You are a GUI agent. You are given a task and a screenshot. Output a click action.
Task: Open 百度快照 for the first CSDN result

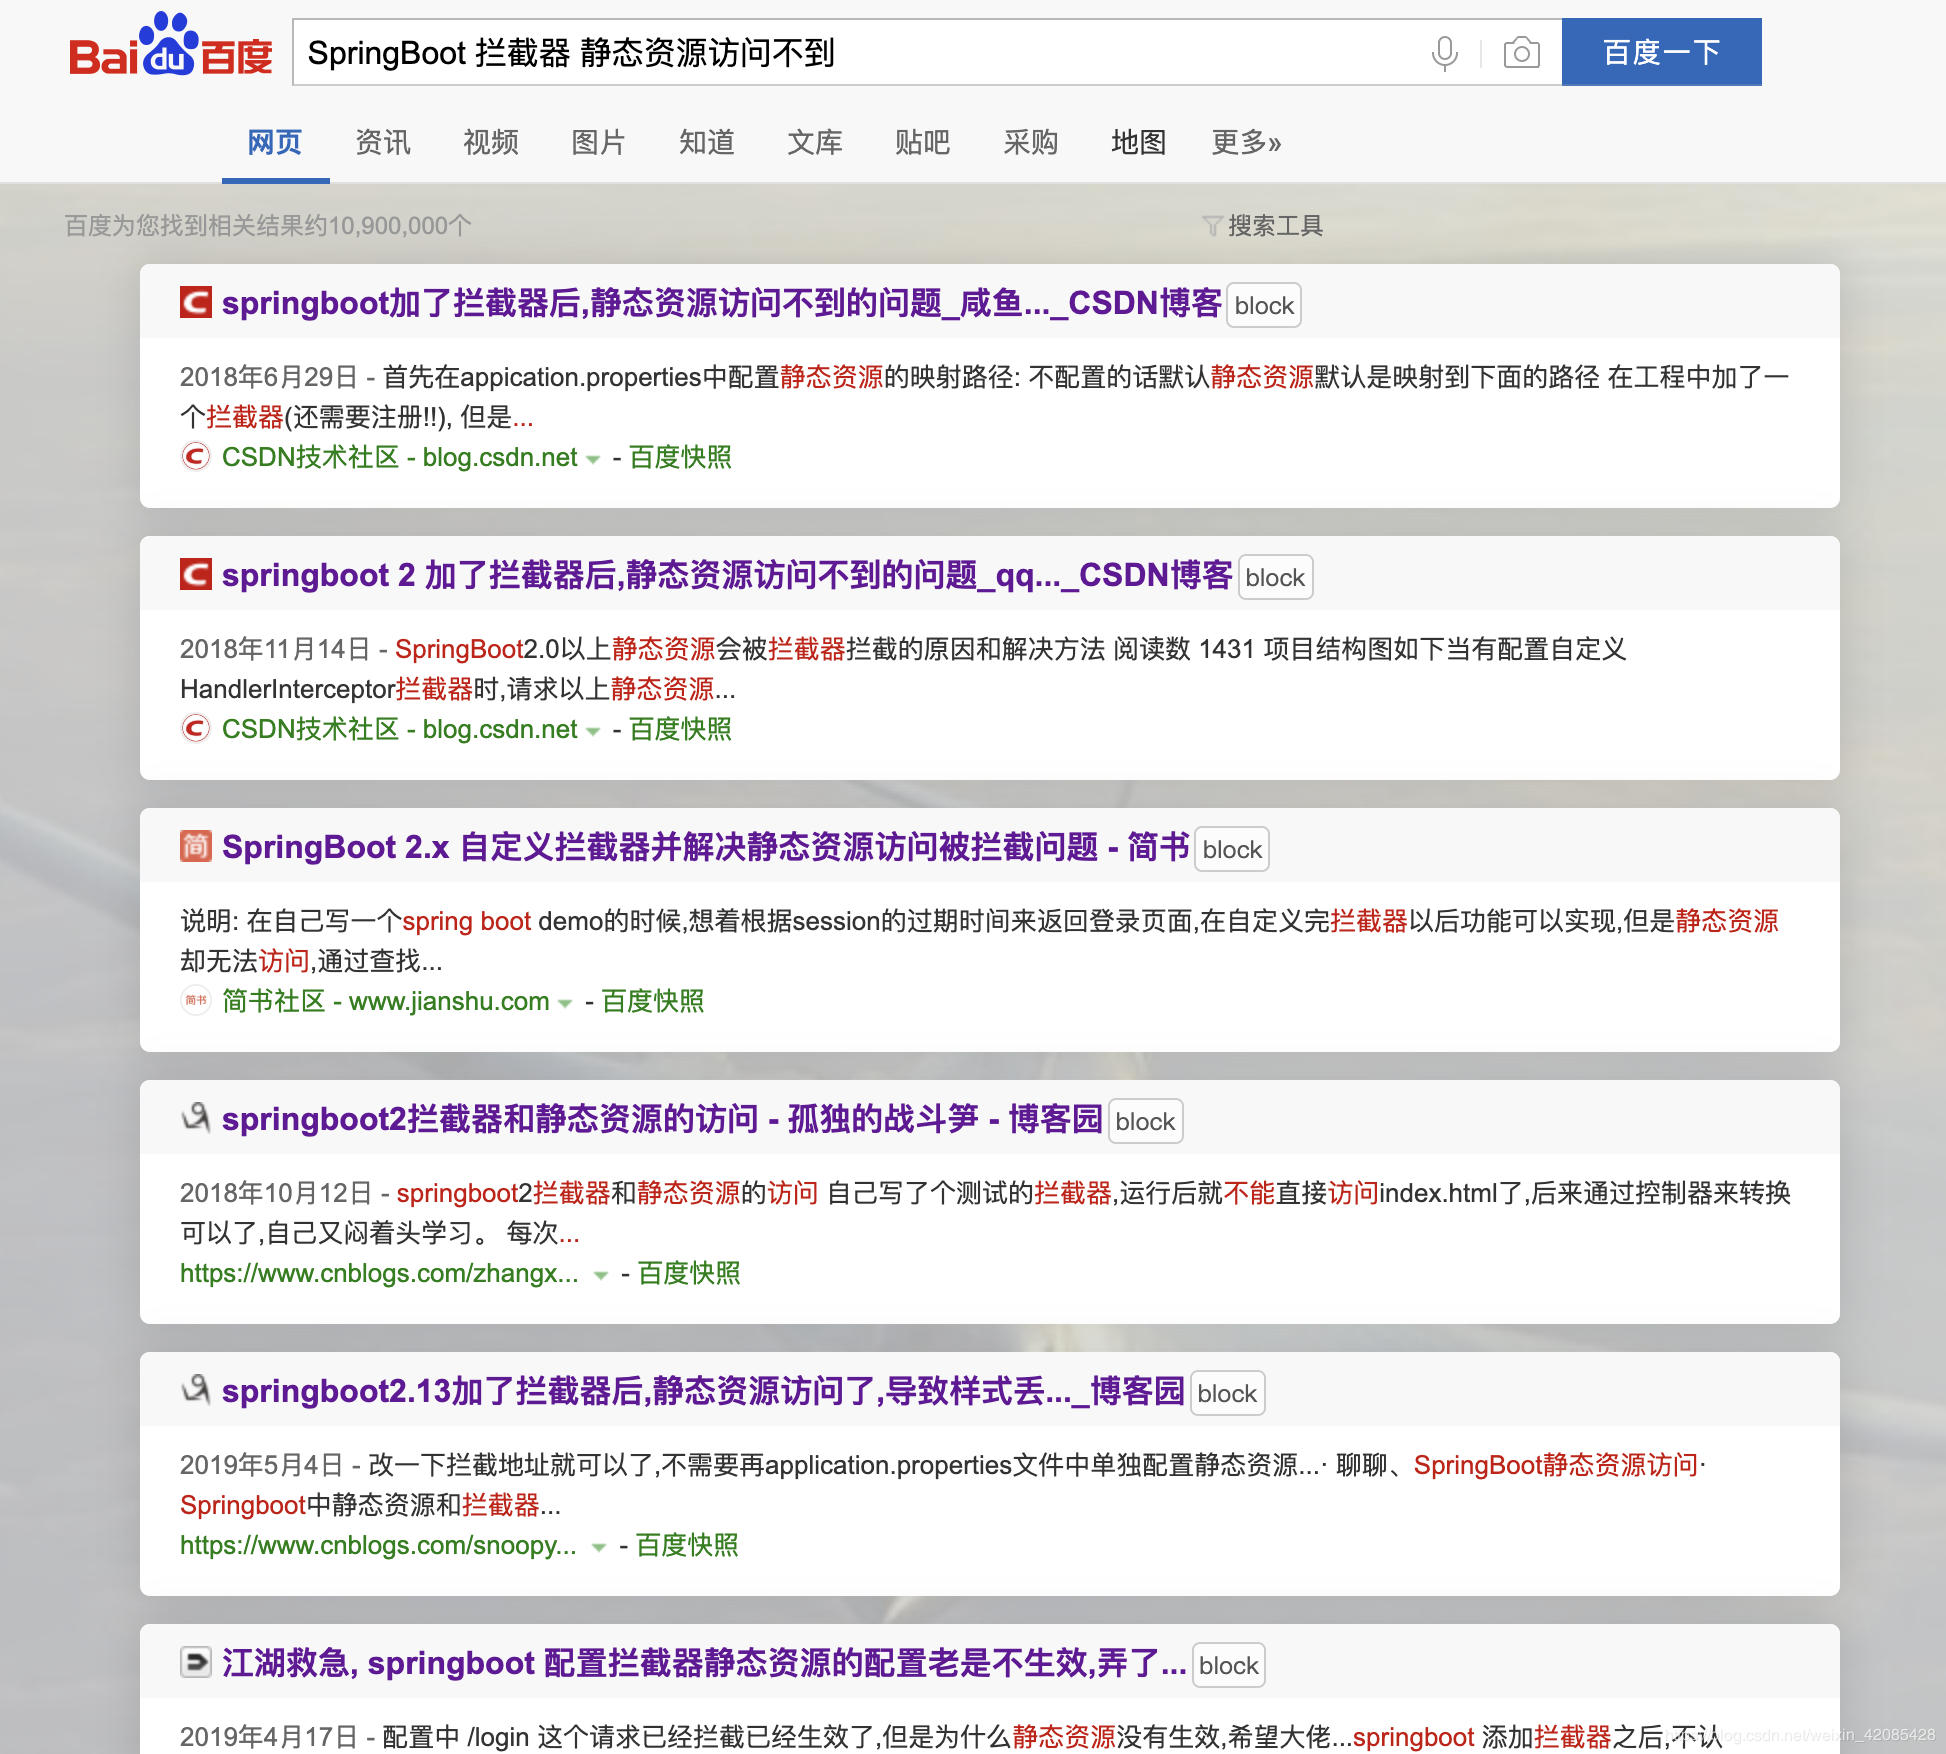tap(679, 457)
